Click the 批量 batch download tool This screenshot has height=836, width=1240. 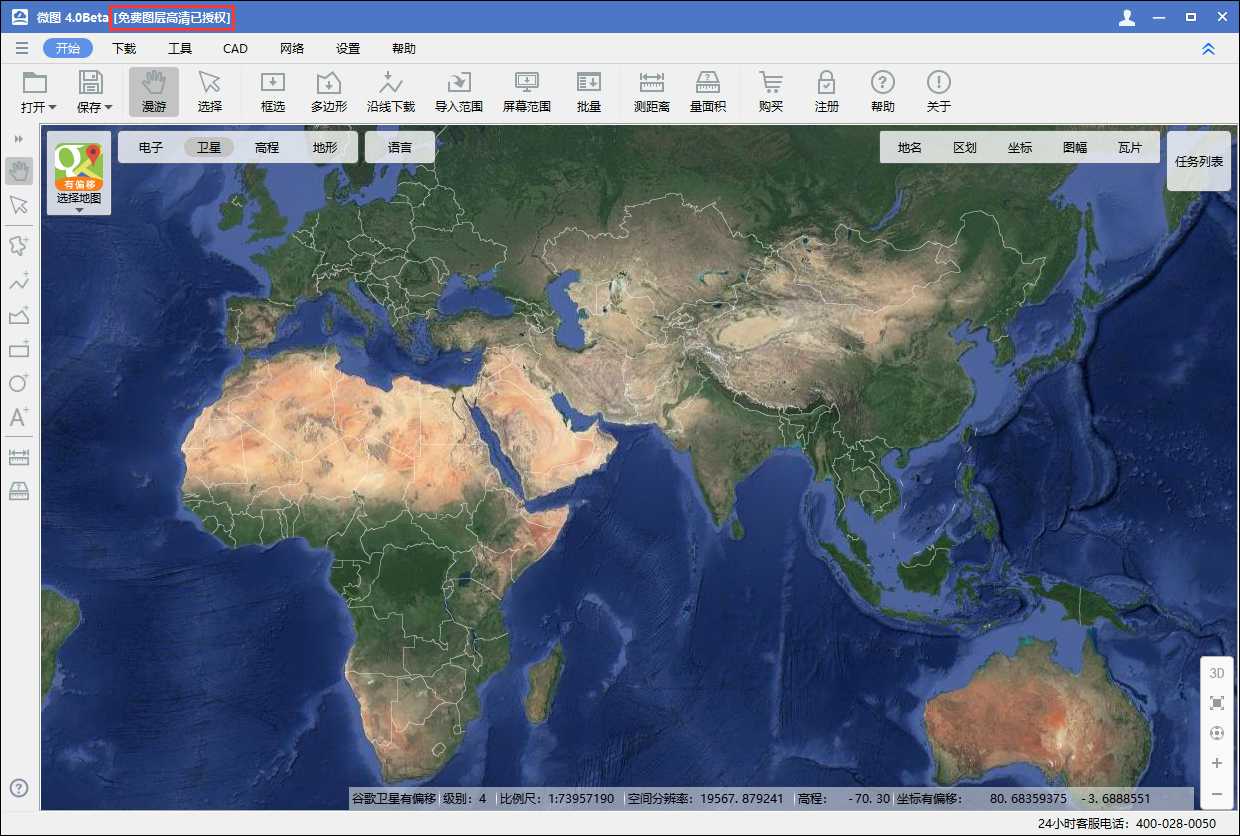click(x=589, y=91)
